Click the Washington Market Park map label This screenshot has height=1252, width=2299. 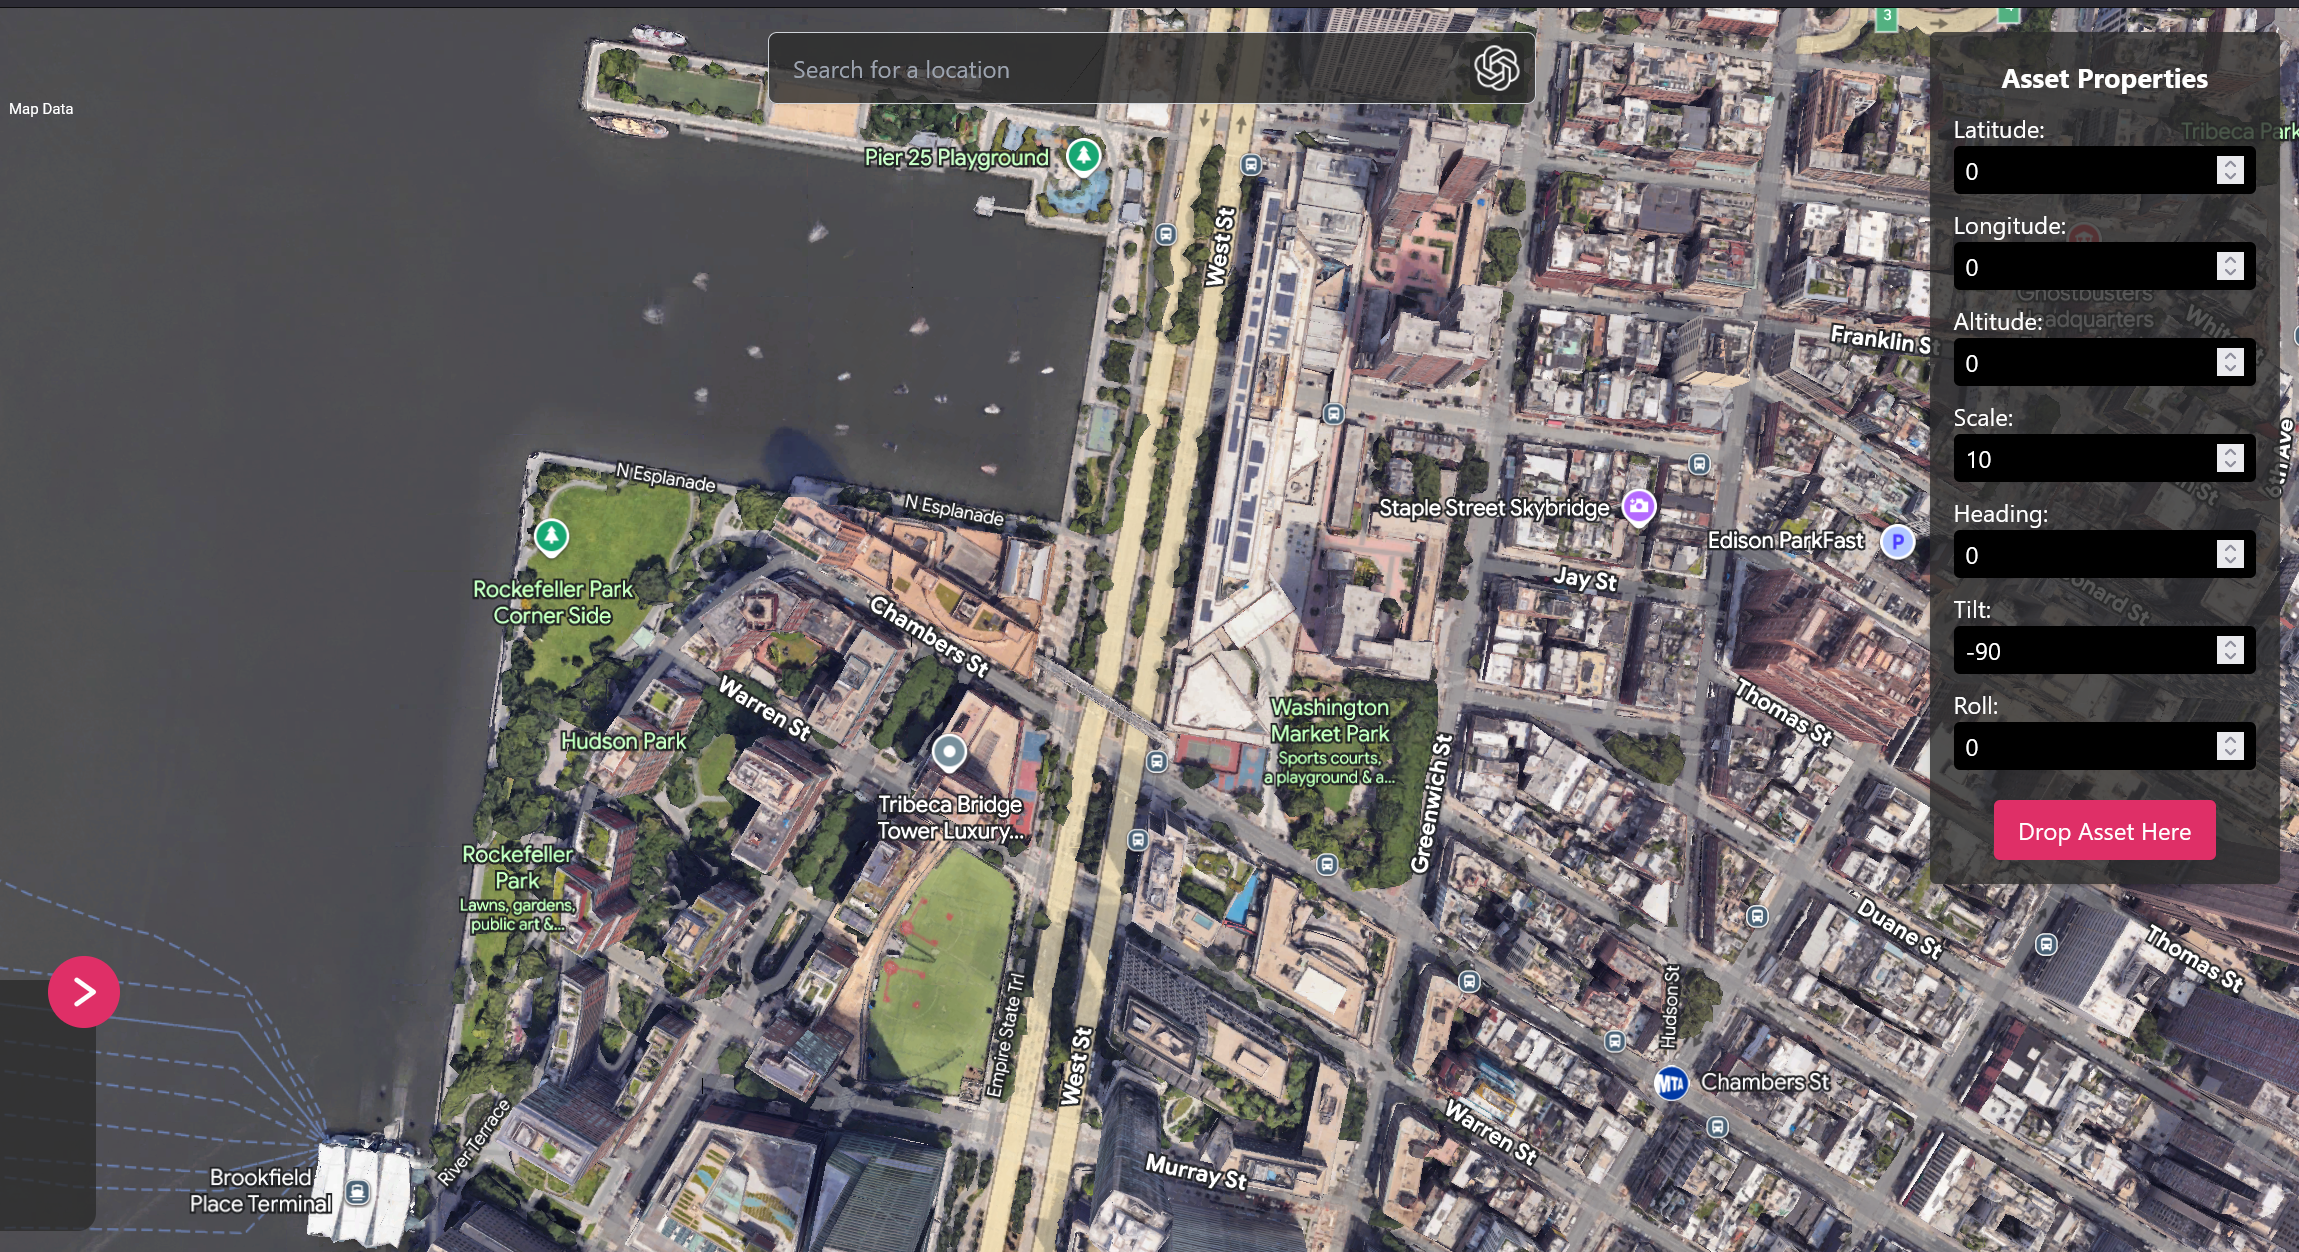(x=1329, y=721)
